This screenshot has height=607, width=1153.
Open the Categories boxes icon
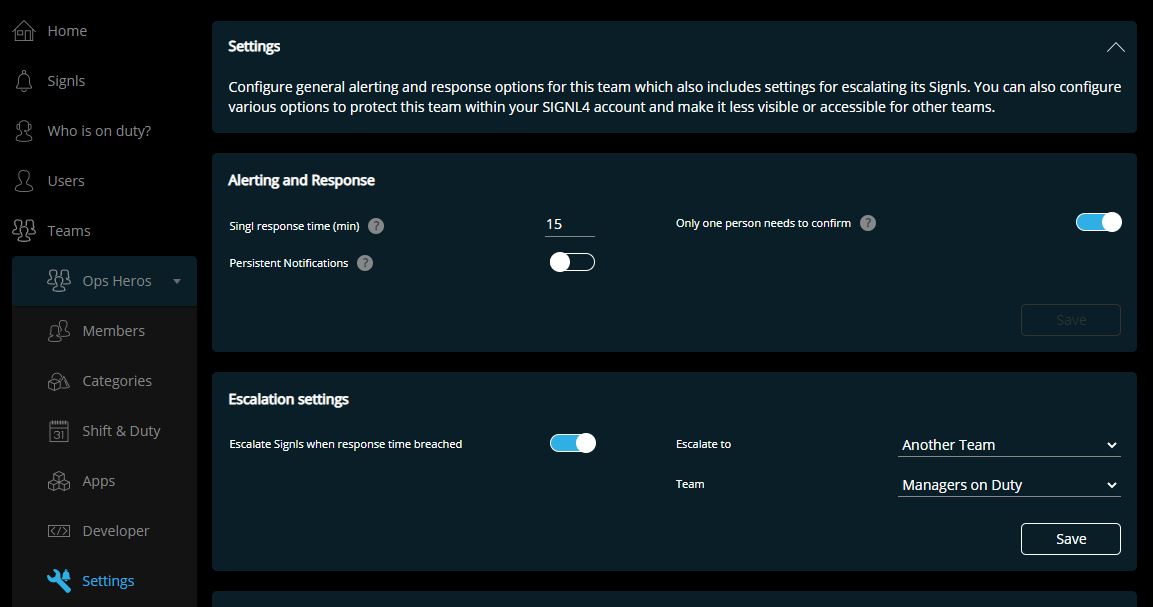tap(59, 381)
